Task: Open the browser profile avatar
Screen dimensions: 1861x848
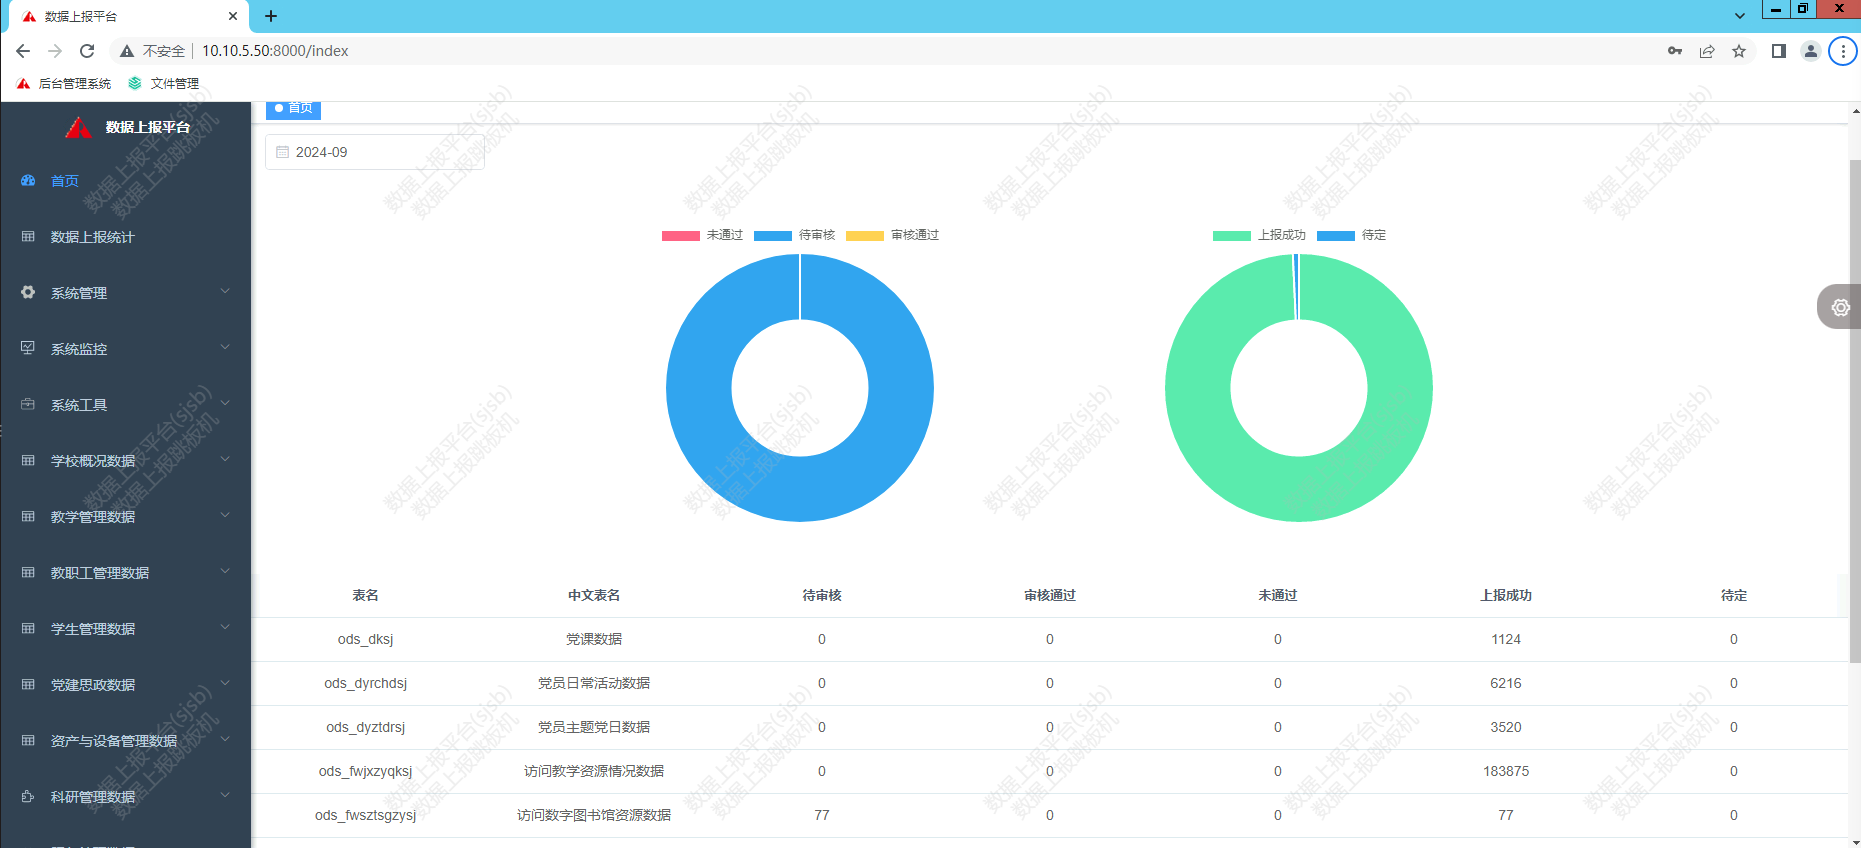Action: click(1810, 51)
